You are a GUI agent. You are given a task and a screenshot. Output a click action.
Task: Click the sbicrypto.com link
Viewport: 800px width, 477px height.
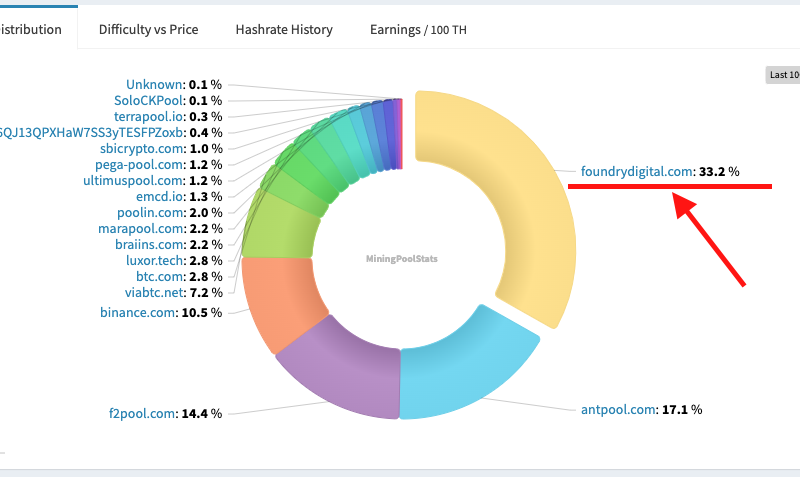[x=142, y=148]
